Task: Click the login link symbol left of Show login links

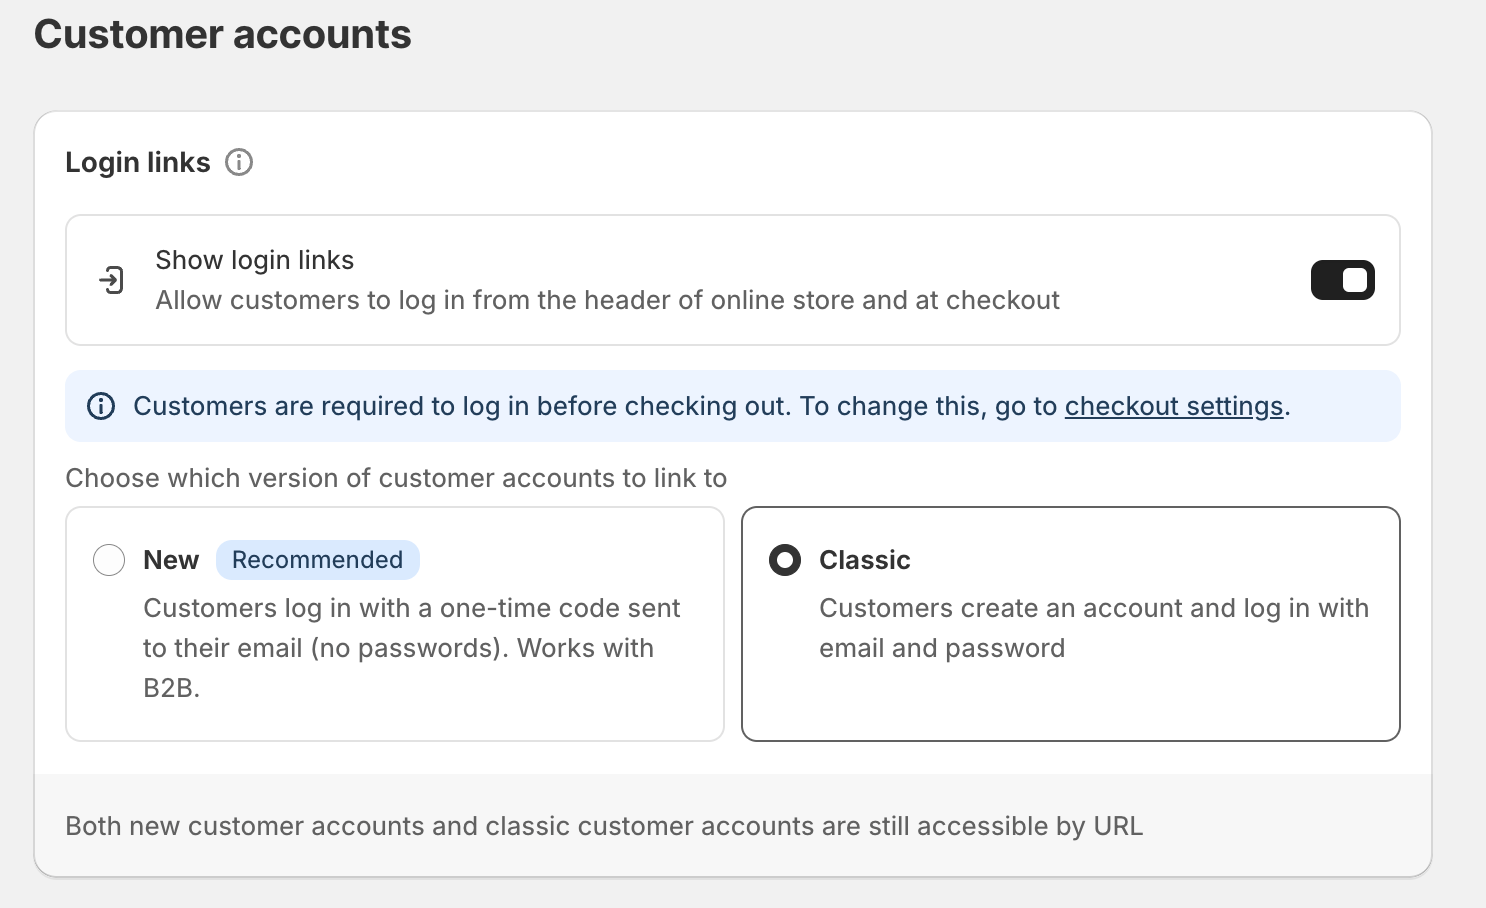Action: pyautogui.click(x=113, y=280)
